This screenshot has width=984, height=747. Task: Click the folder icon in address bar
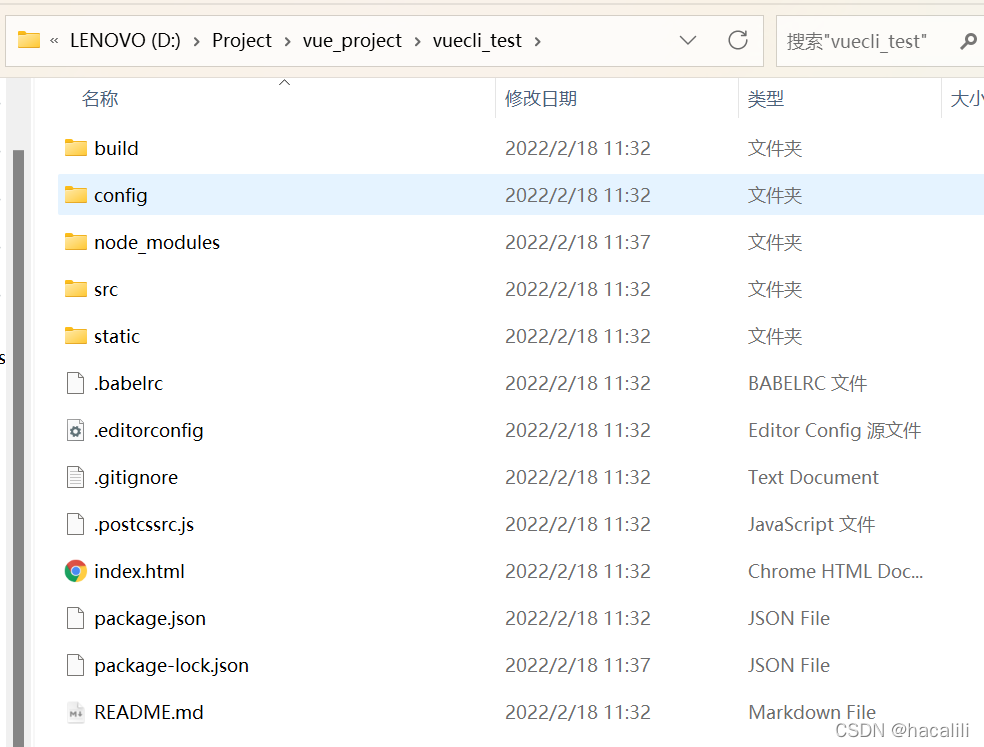[x=29, y=40]
